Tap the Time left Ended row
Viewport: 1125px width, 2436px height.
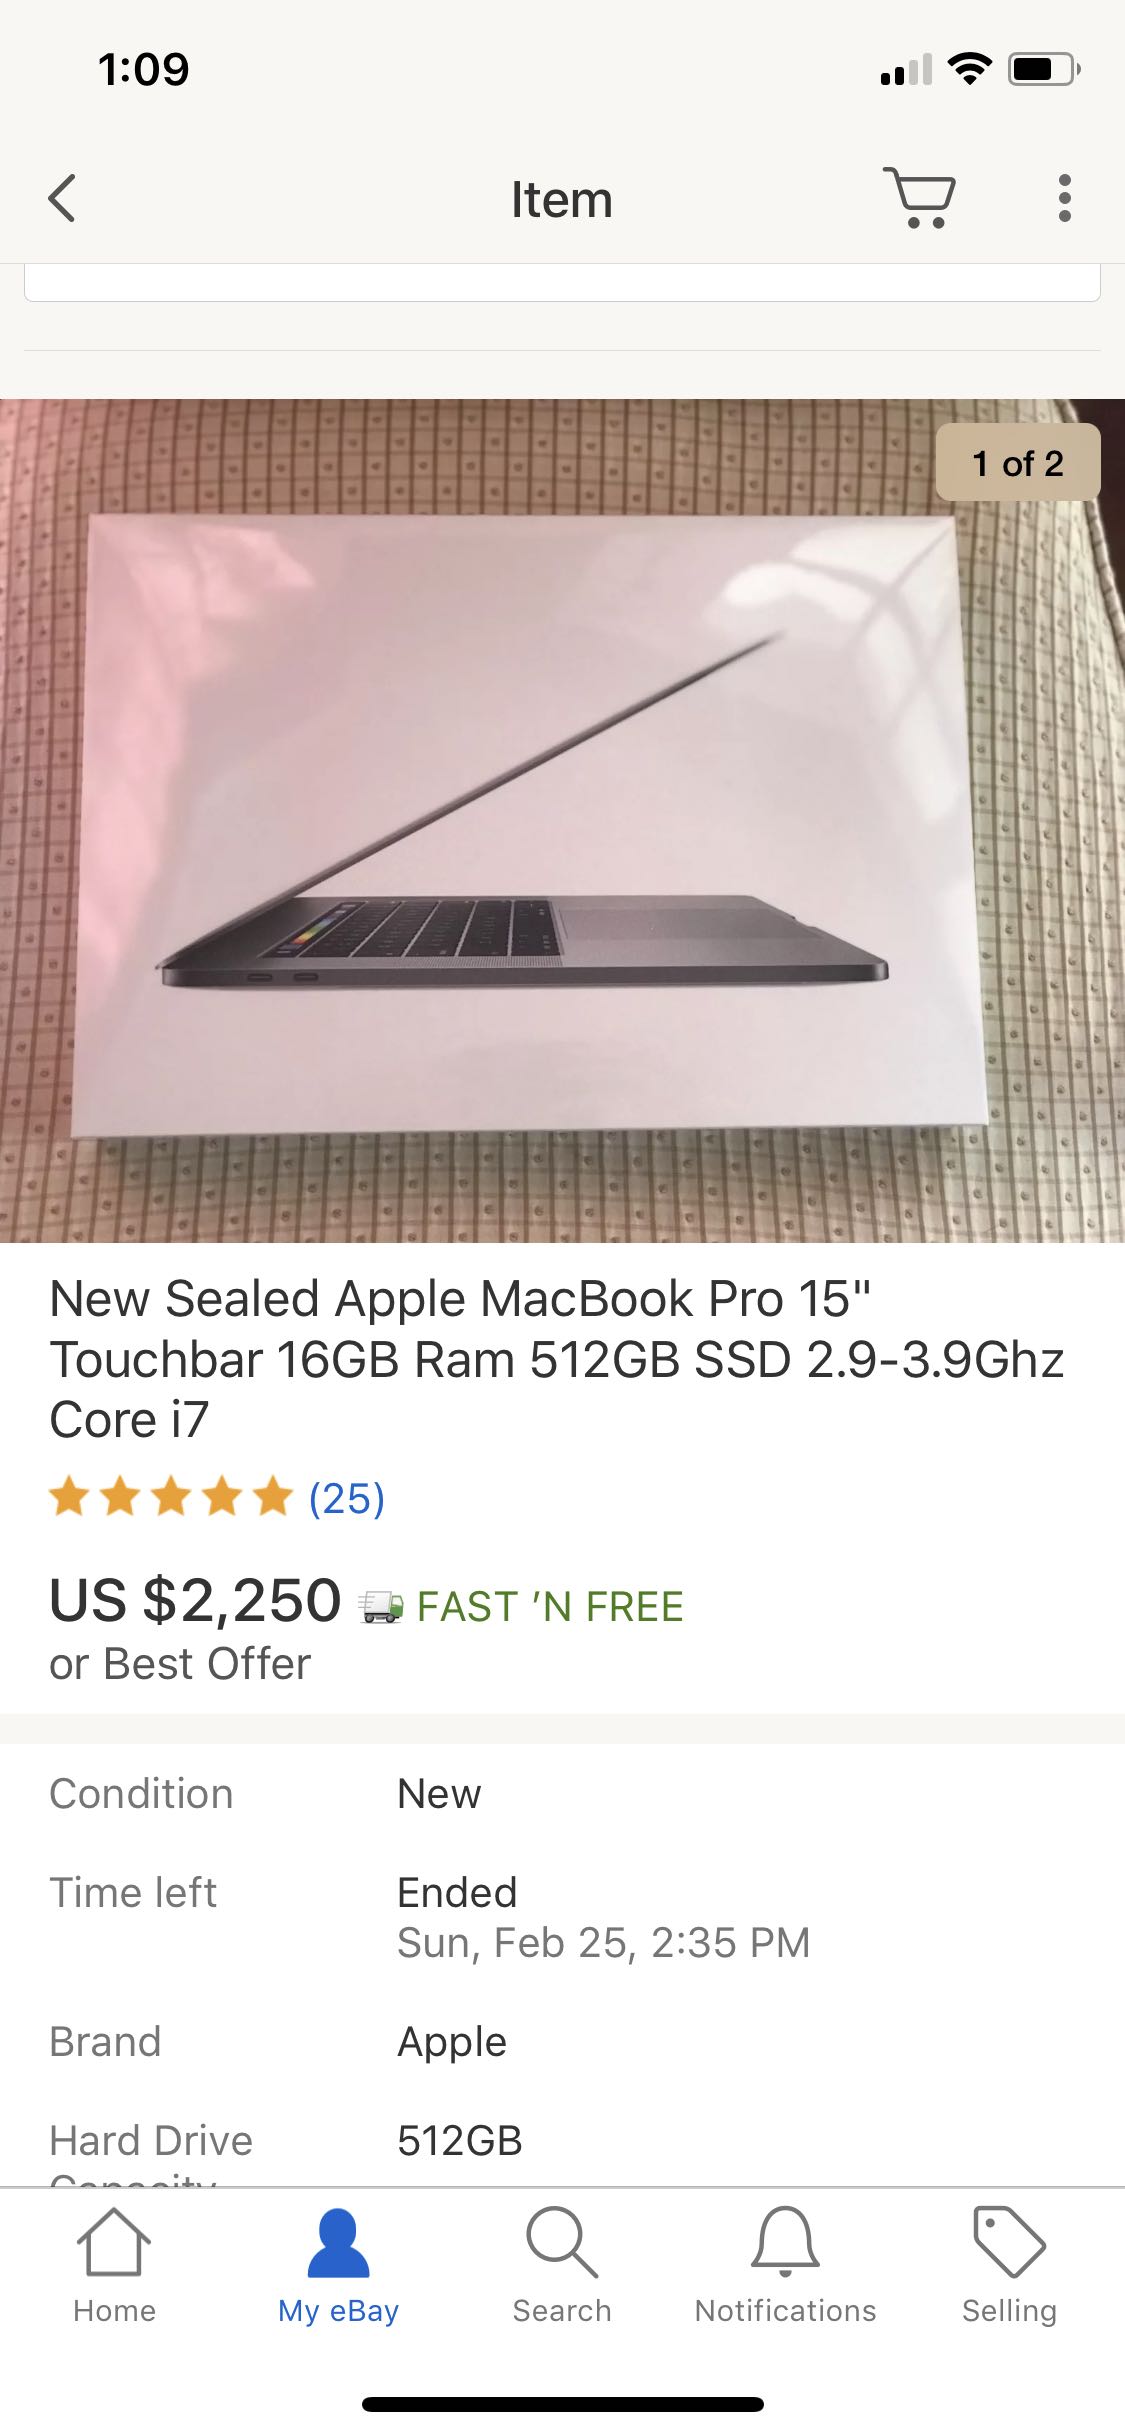click(562, 1918)
